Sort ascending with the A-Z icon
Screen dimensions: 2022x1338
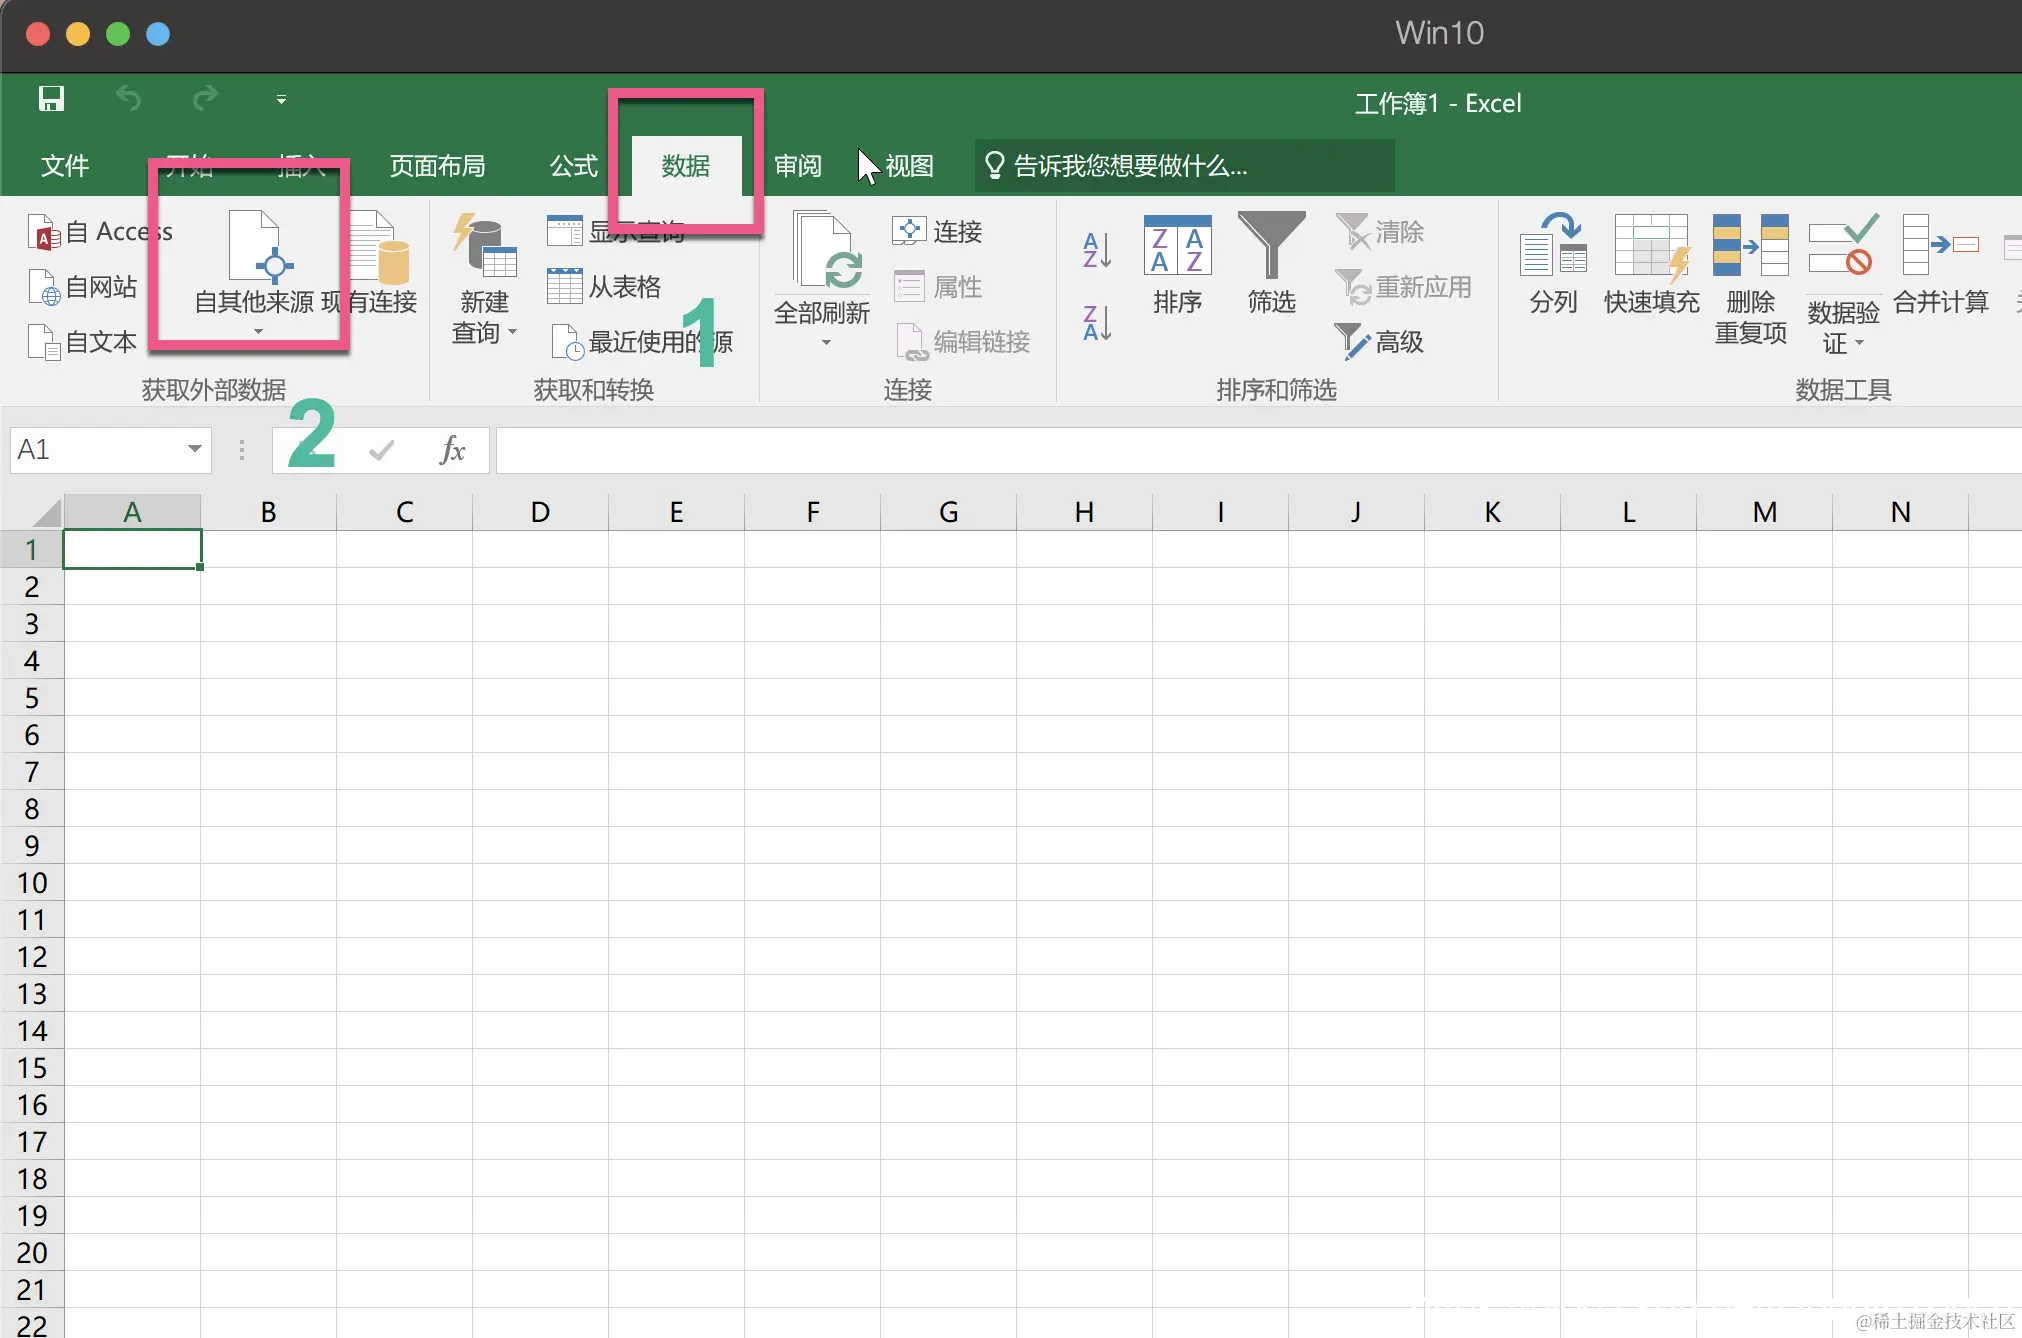[x=1097, y=250]
